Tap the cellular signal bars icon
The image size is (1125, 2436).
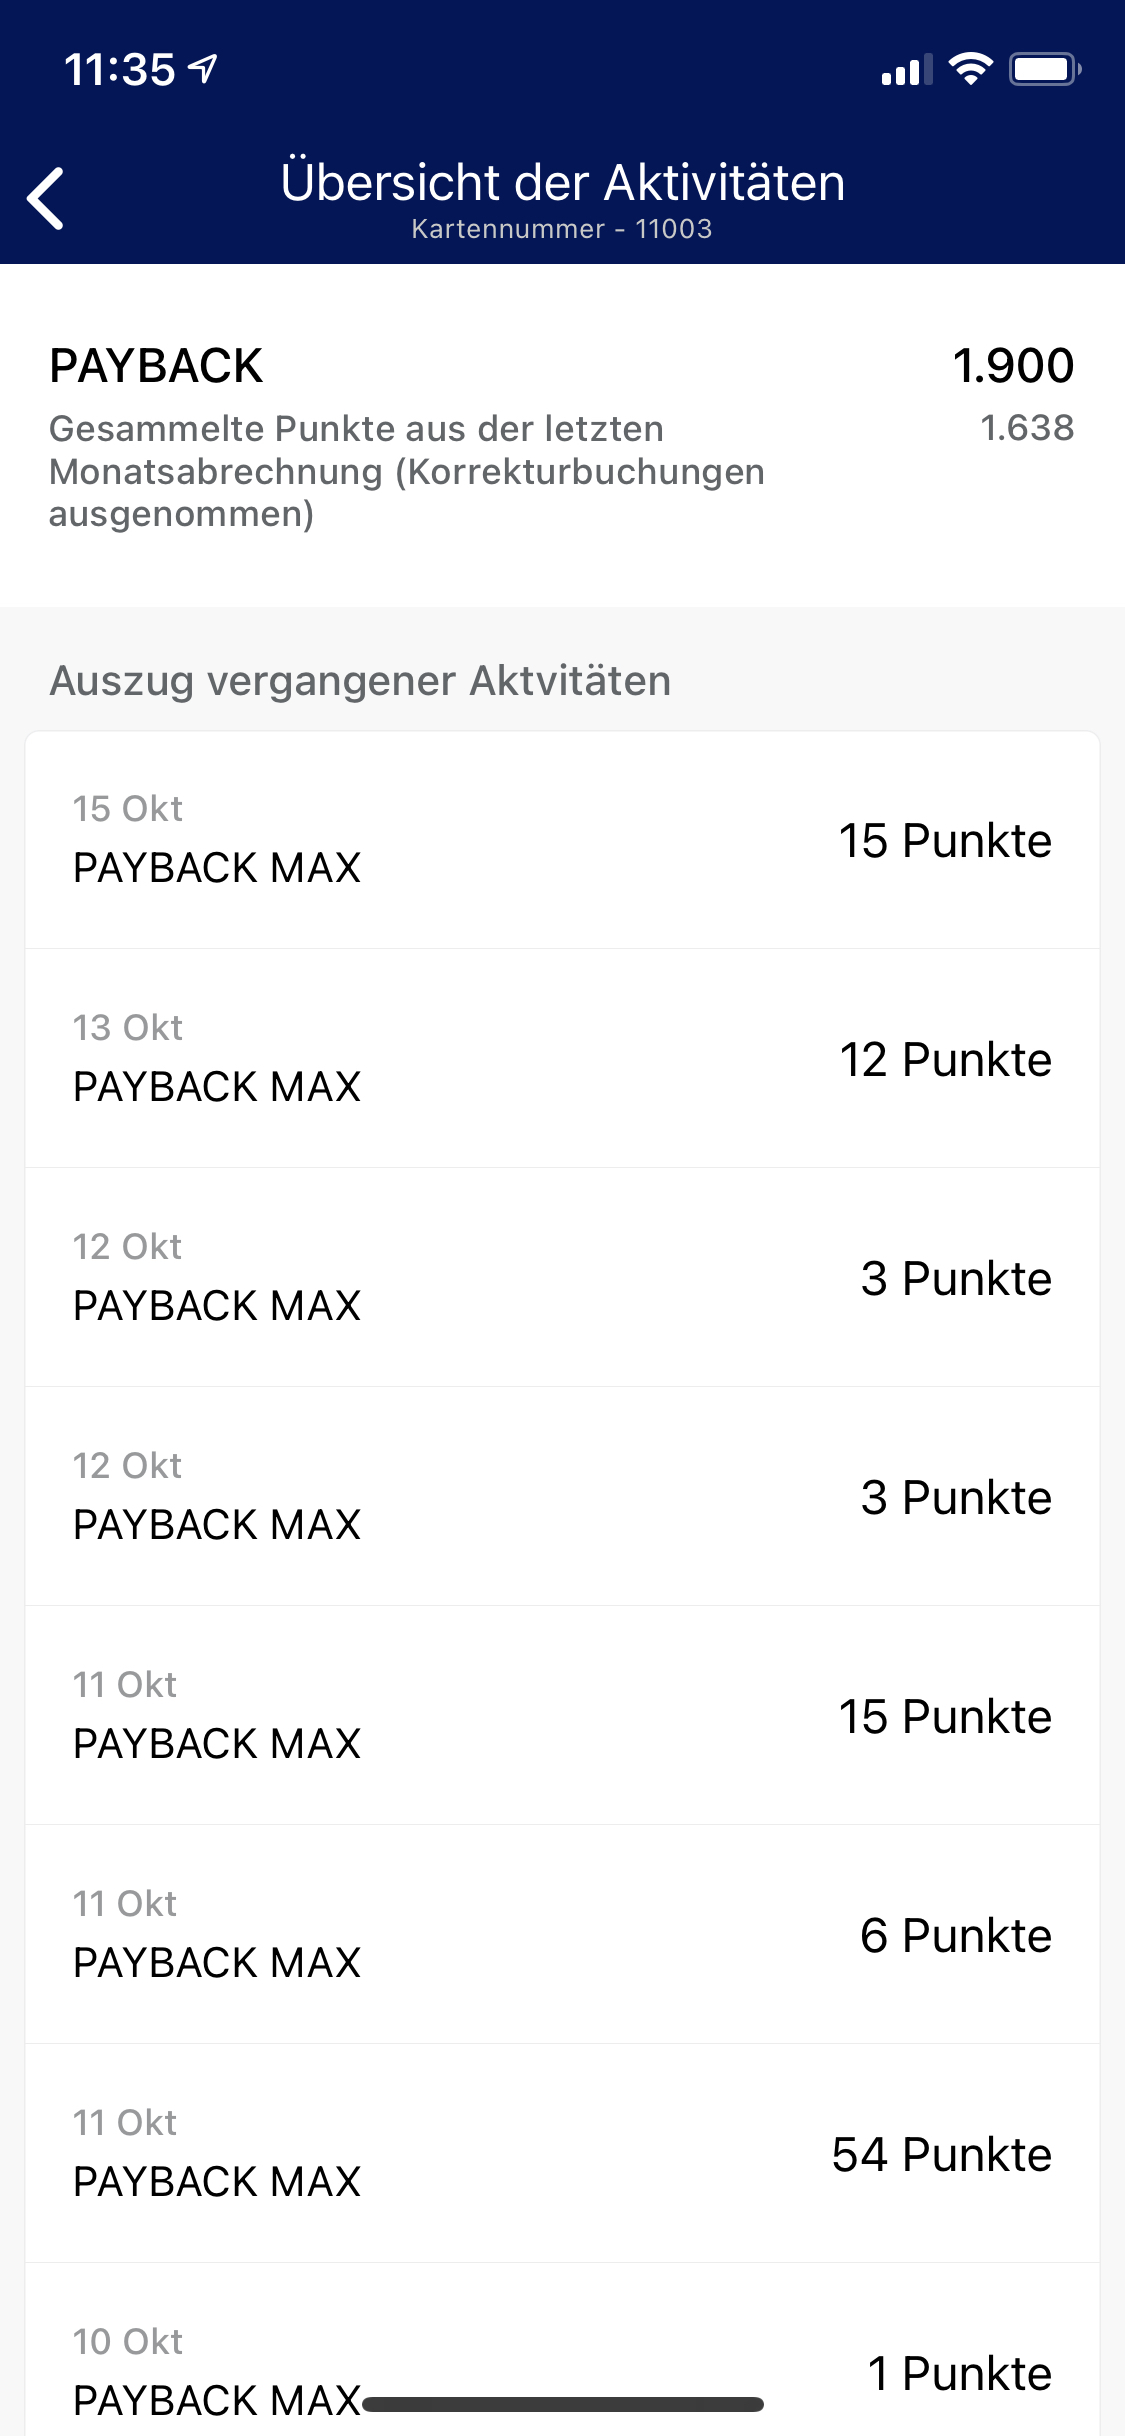906,70
